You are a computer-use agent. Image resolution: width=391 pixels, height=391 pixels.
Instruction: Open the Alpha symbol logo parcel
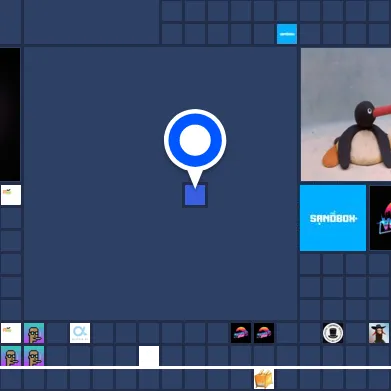tap(80, 333)
